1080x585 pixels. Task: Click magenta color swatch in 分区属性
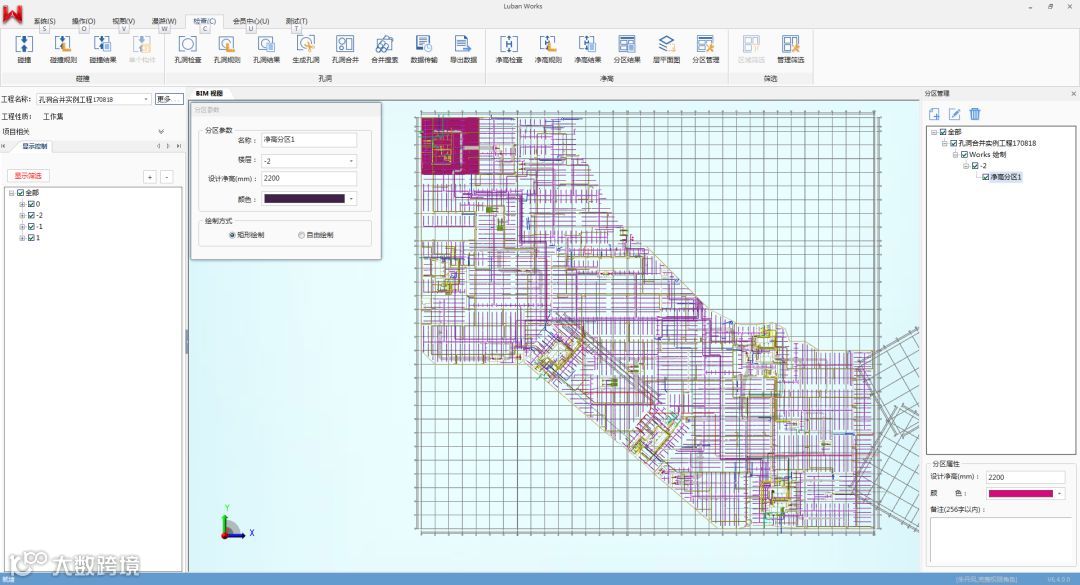1020,493
